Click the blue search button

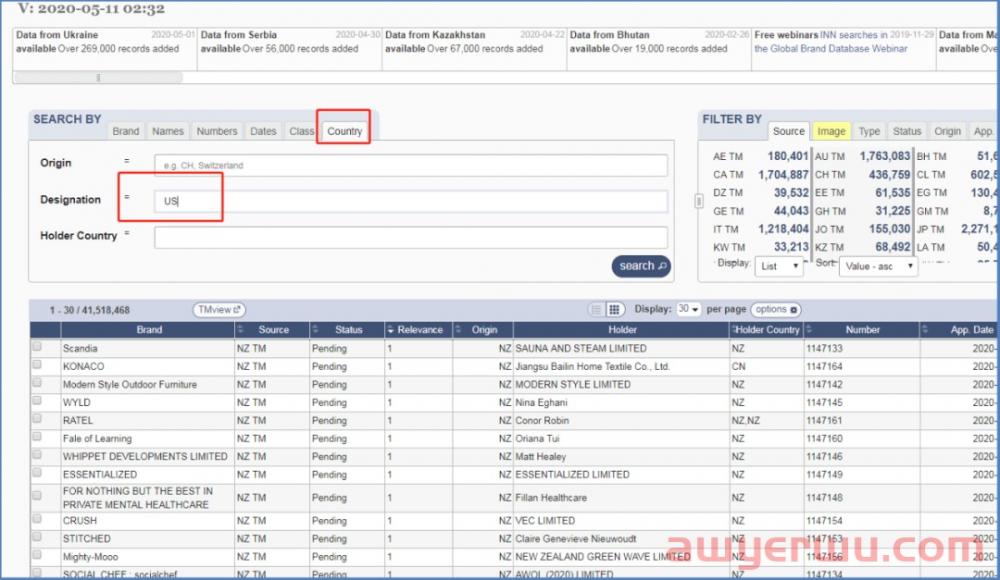pyautogui.click(x=641, y=266)
